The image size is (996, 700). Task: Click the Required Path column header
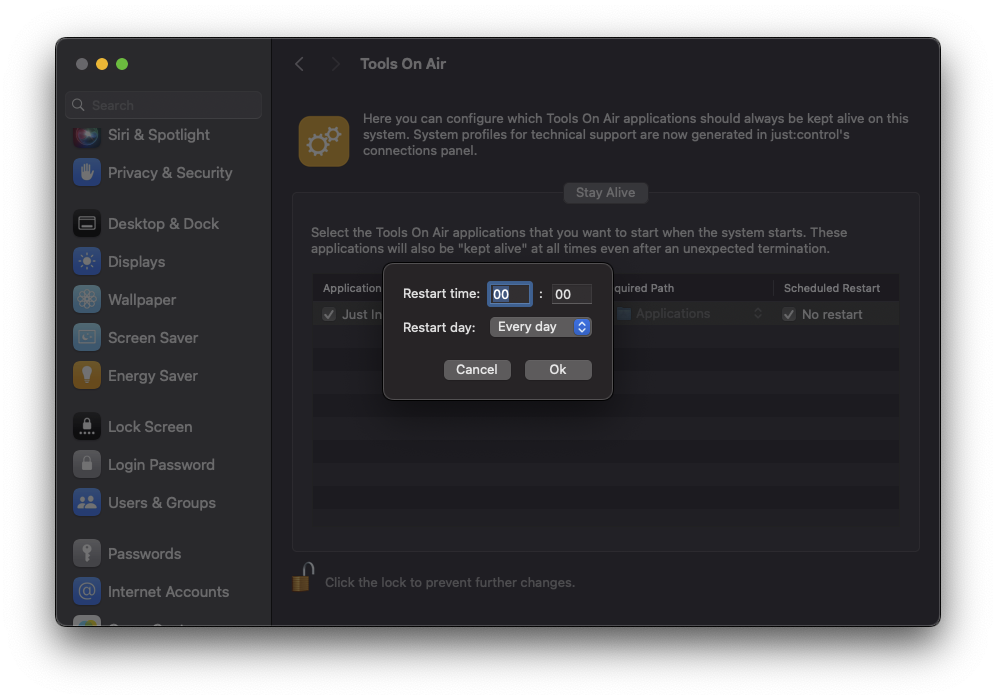pyautogui.click(x=644, y=288)
